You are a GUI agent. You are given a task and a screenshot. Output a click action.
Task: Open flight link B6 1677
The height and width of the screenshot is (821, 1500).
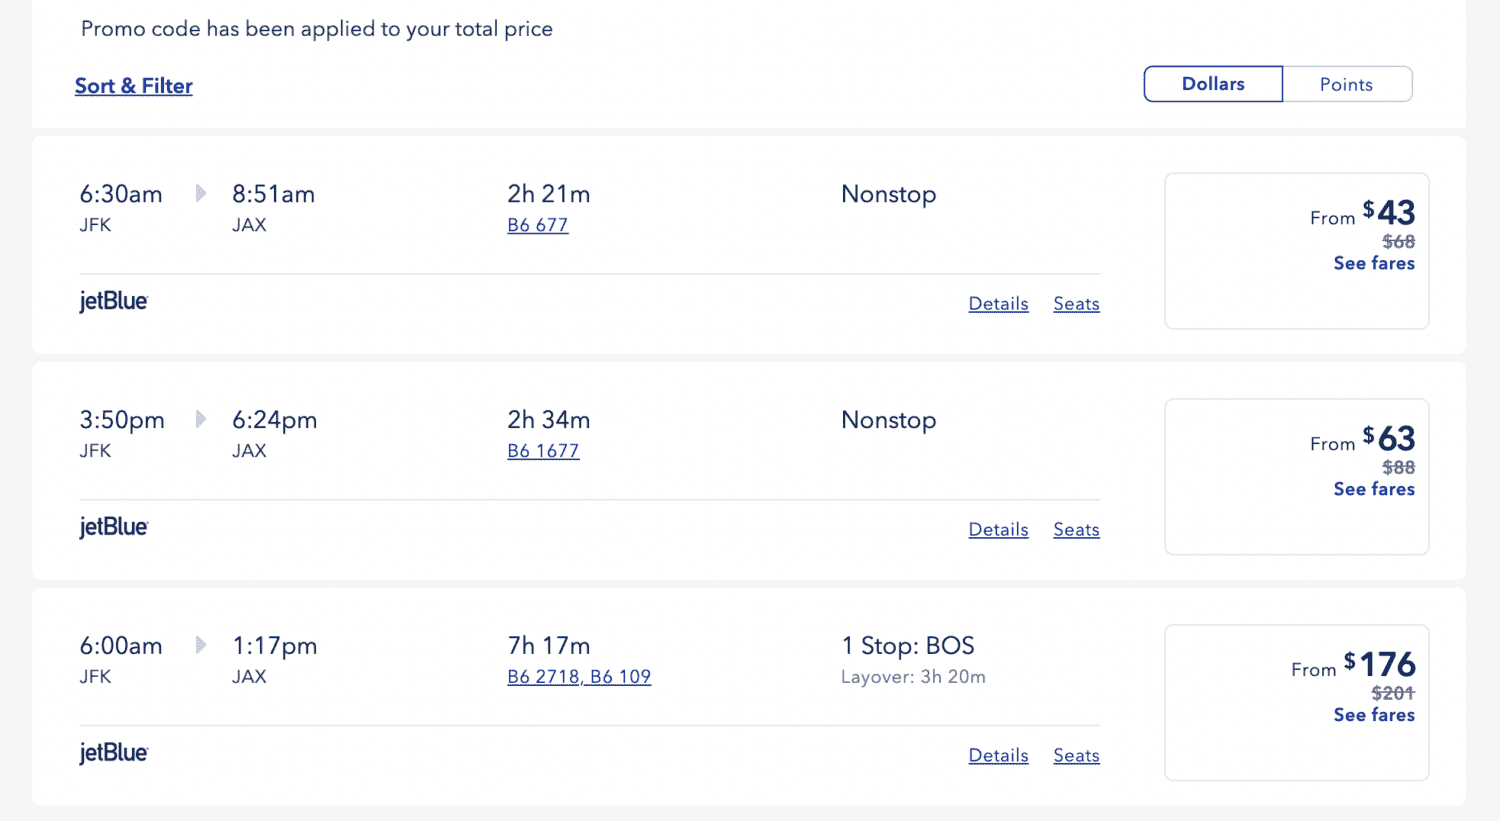pos(543,451)
